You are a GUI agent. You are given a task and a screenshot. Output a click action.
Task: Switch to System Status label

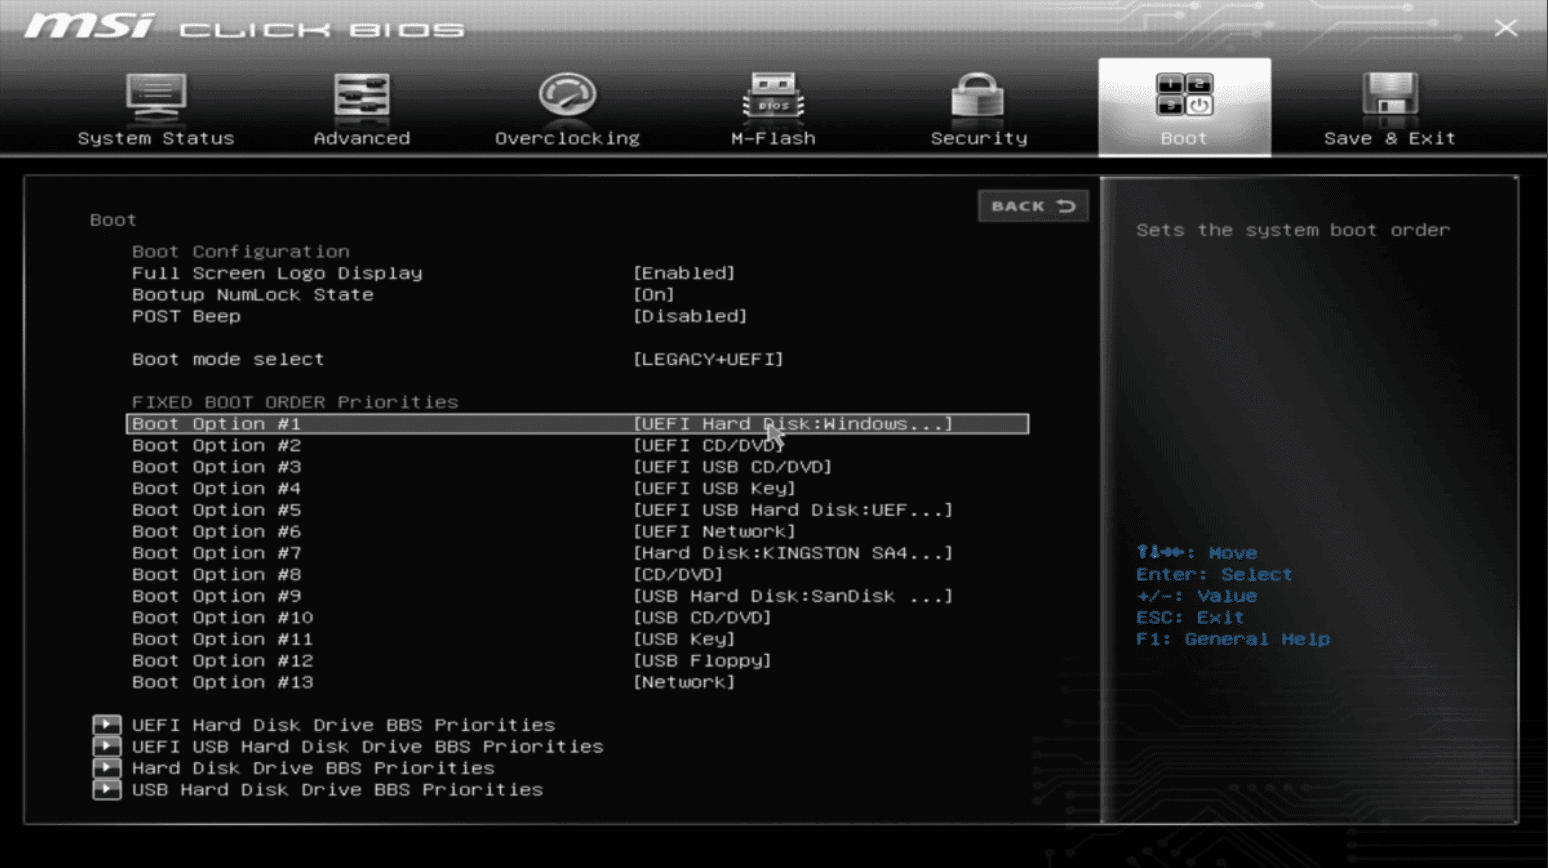(x=156, y=138)
